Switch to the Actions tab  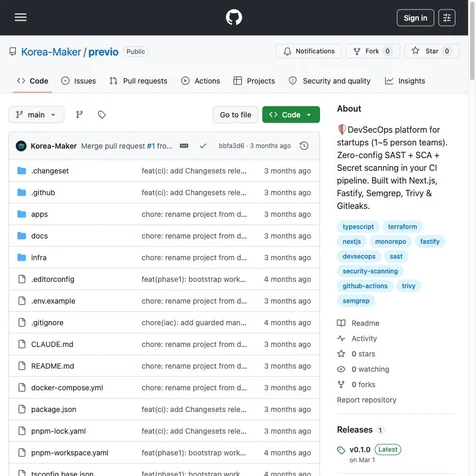click(200, 81)
